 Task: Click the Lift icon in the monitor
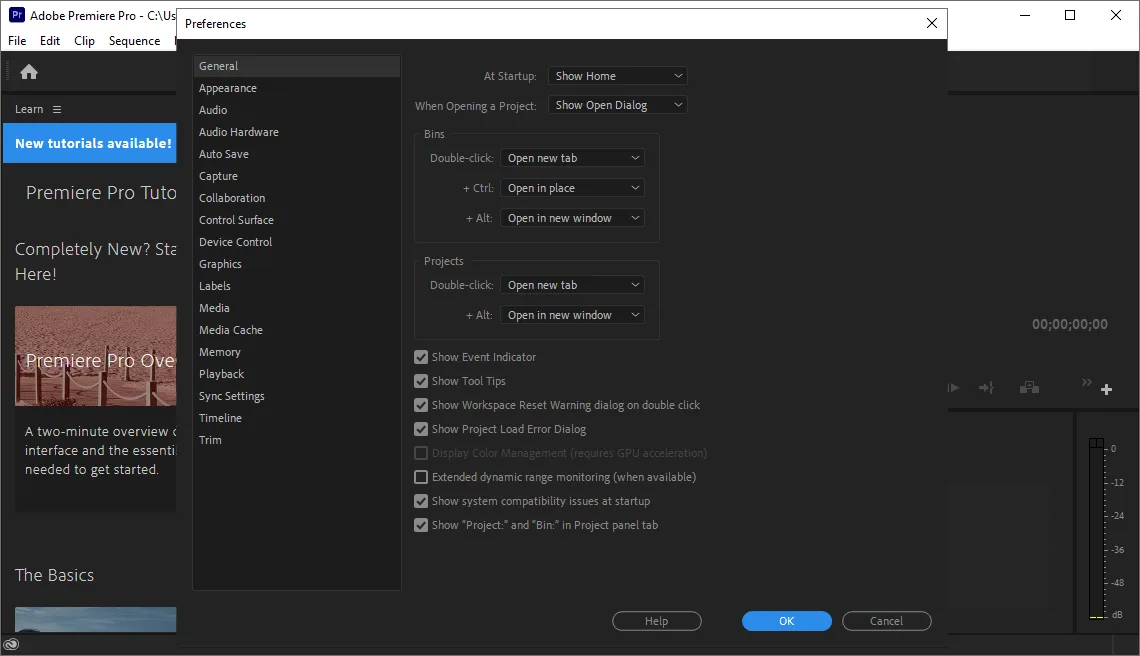(1029, 388)
